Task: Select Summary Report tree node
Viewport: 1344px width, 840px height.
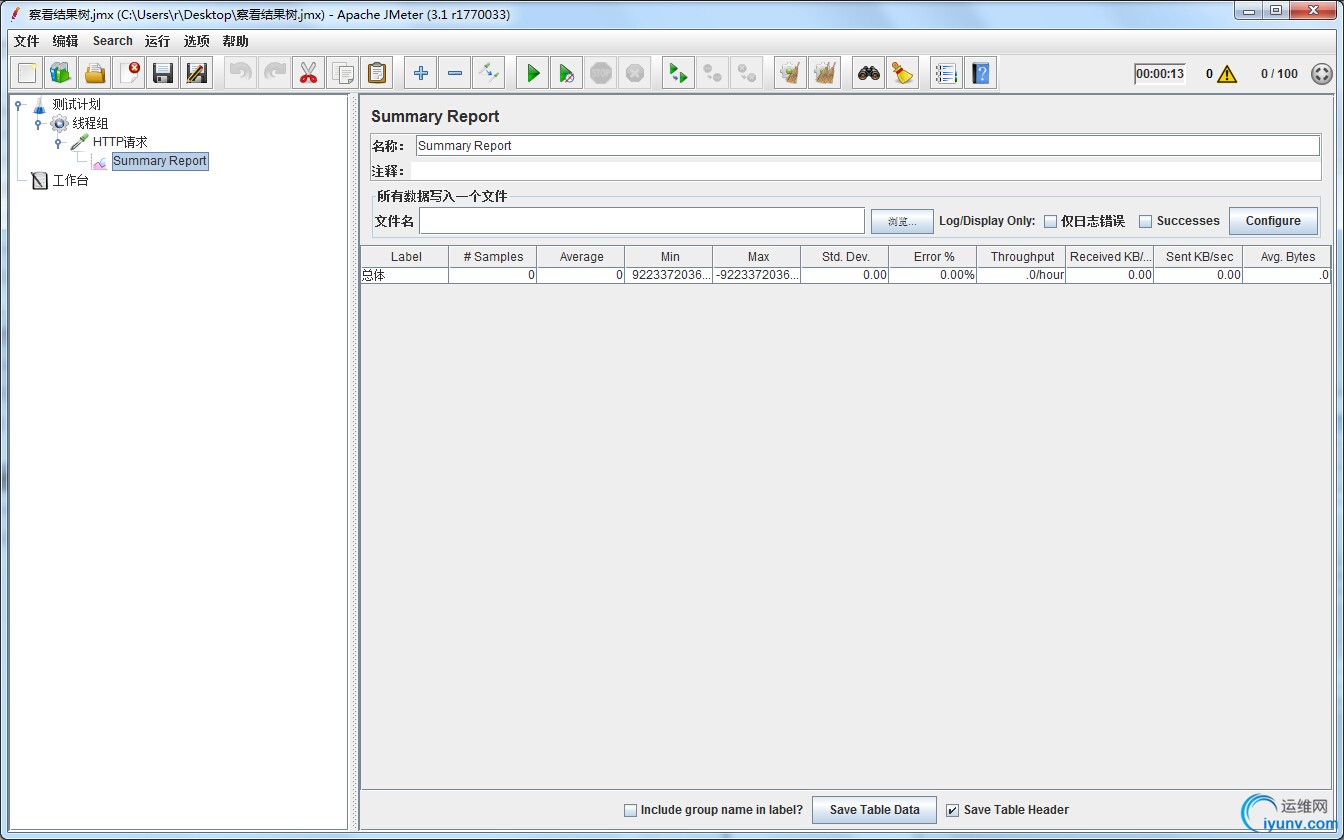Action: 160,161
